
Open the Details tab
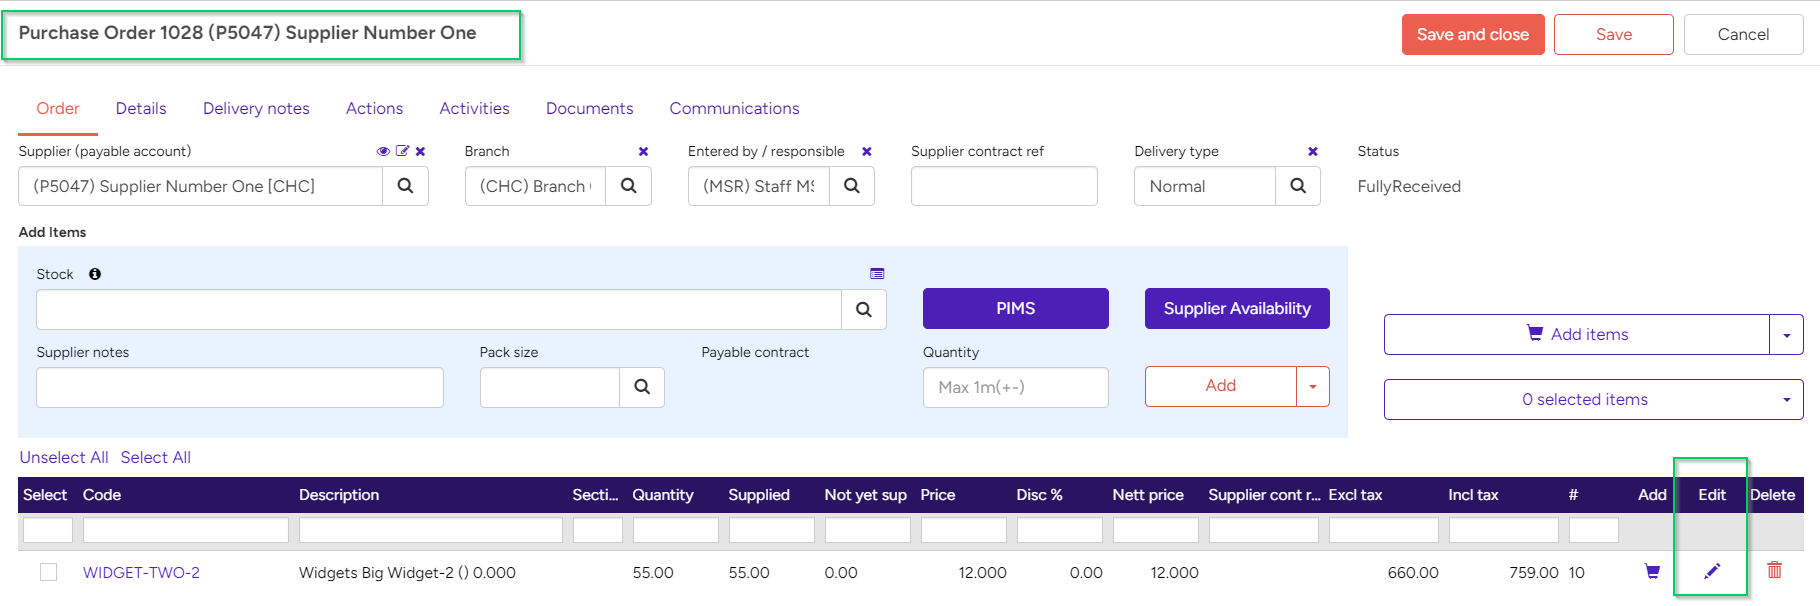141,108
